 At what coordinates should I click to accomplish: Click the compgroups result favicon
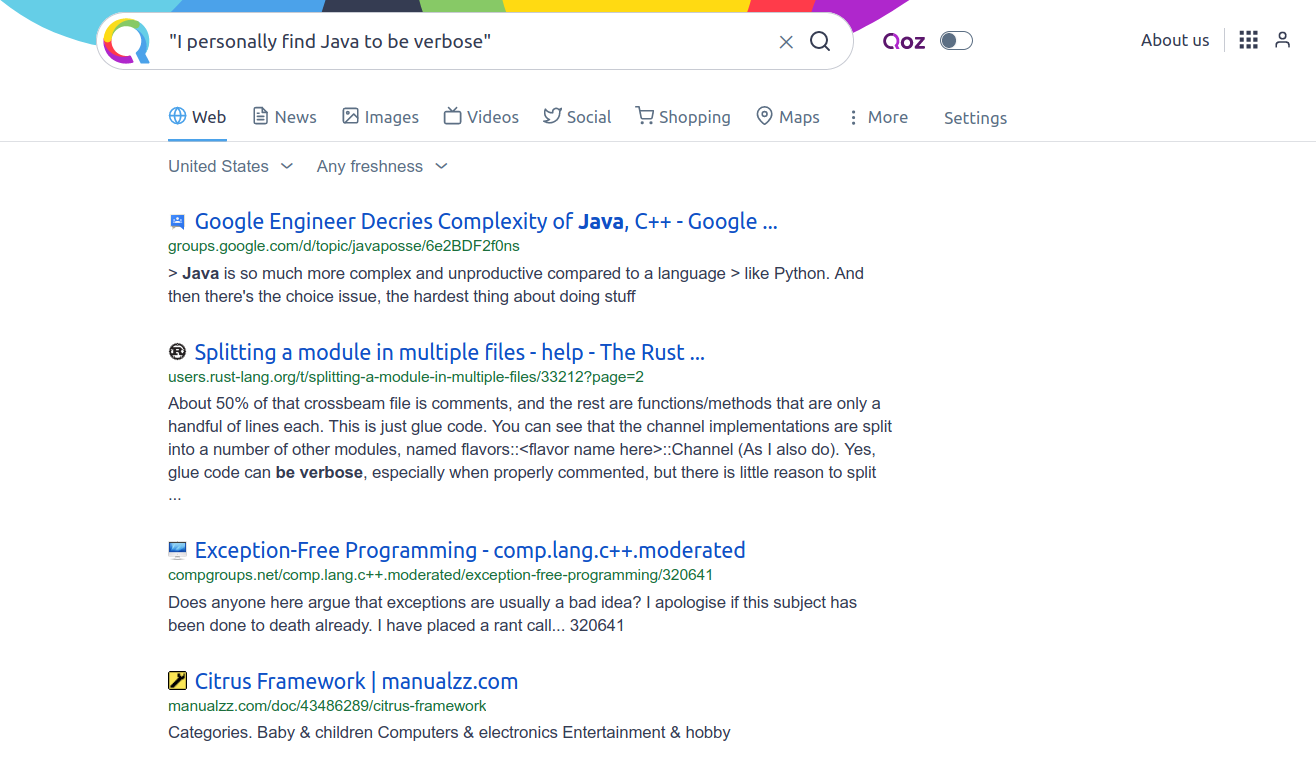tap(177, 550)
